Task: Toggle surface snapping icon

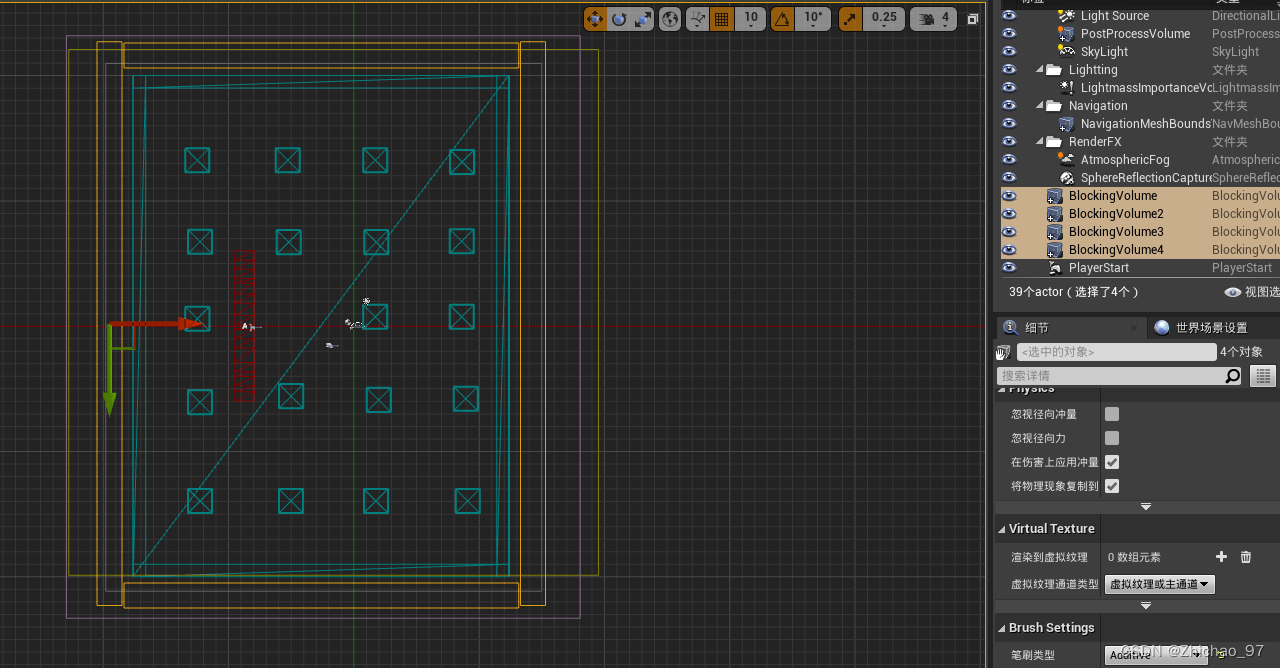Action: click(x=697, y=18)
